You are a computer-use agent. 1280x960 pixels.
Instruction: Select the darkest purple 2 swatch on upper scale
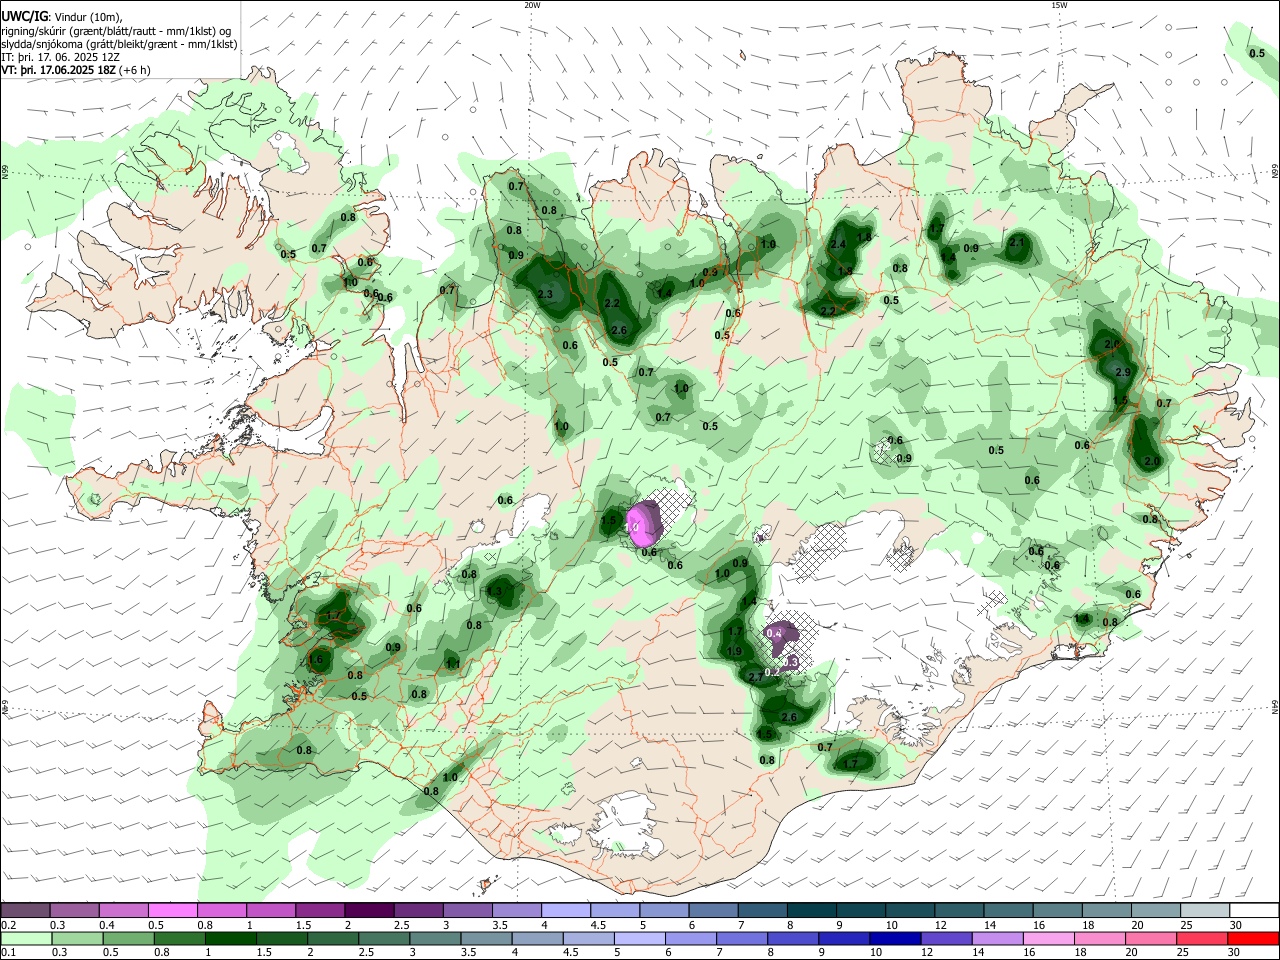[x=369, y=911]
